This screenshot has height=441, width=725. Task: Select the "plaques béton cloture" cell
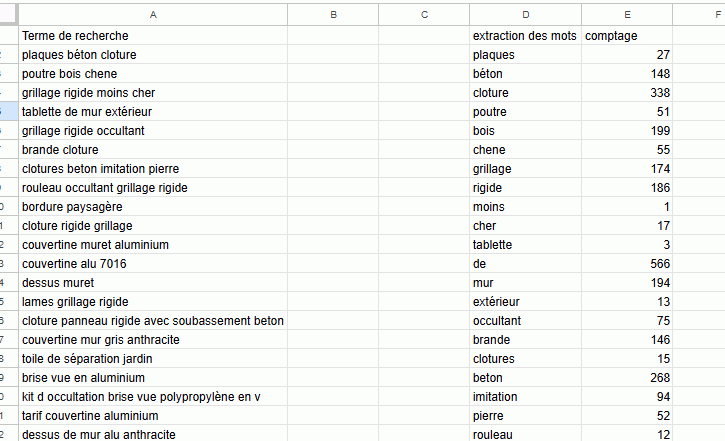pos(152,55)
